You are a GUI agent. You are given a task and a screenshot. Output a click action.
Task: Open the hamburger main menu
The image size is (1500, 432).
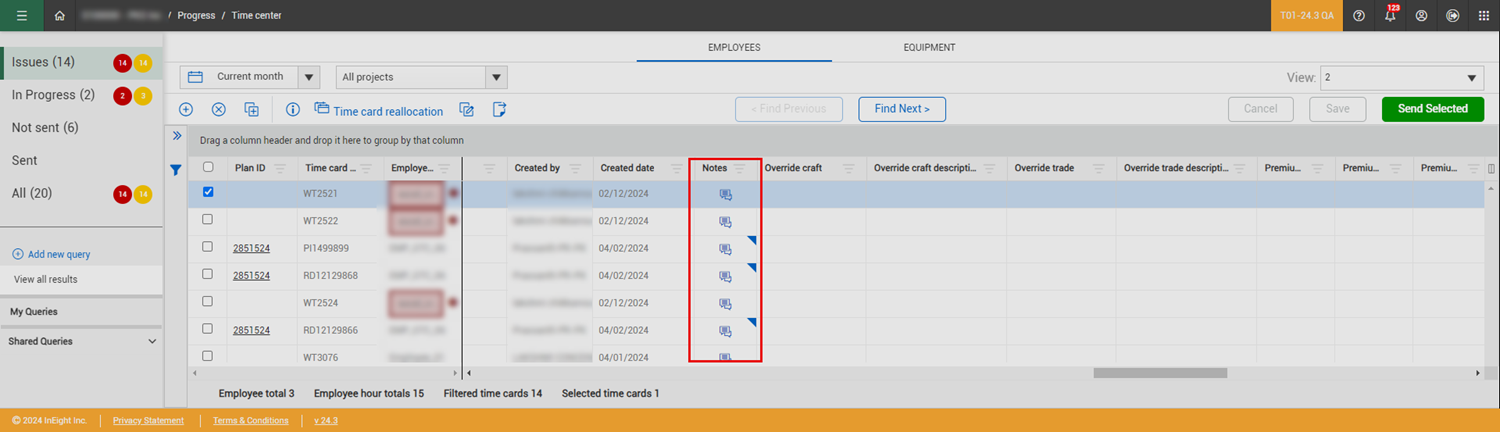pyautogui.click(x=22, y=15)
